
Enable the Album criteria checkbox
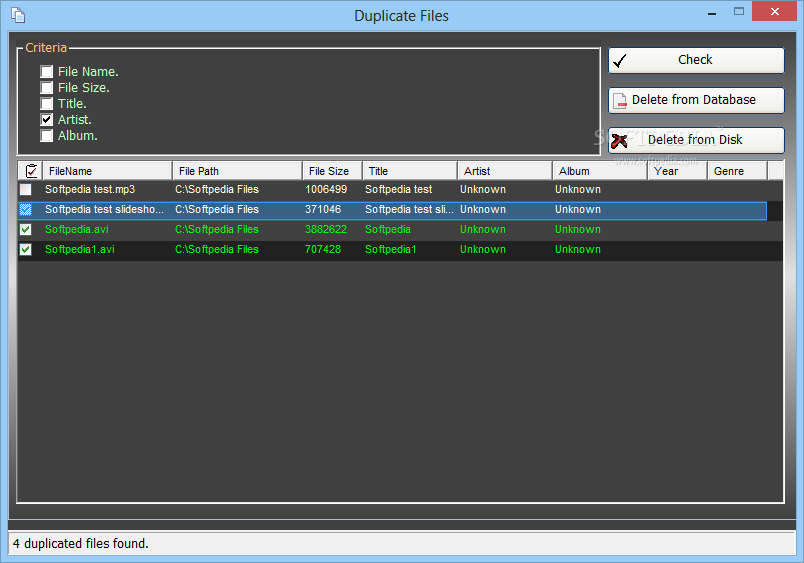pyautogui.click(x=47, y=135)
